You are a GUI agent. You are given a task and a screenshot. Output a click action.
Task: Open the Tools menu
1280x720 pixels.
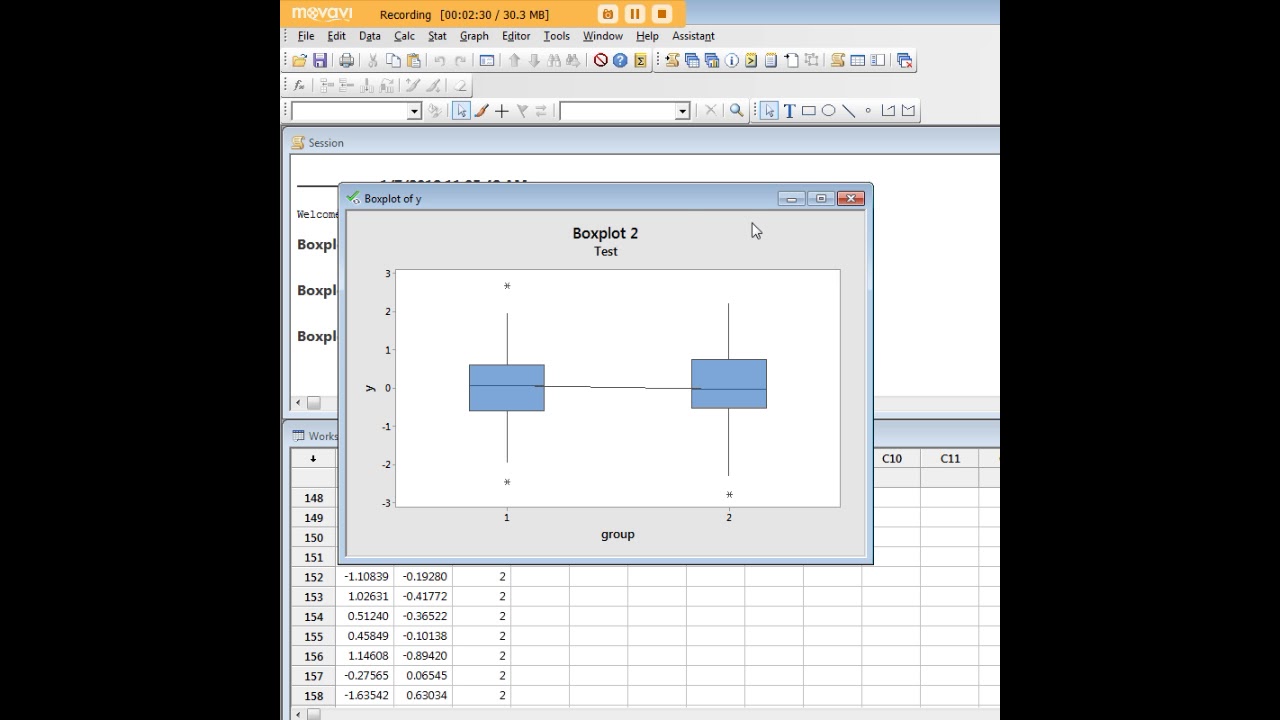[x=556, y=36]
